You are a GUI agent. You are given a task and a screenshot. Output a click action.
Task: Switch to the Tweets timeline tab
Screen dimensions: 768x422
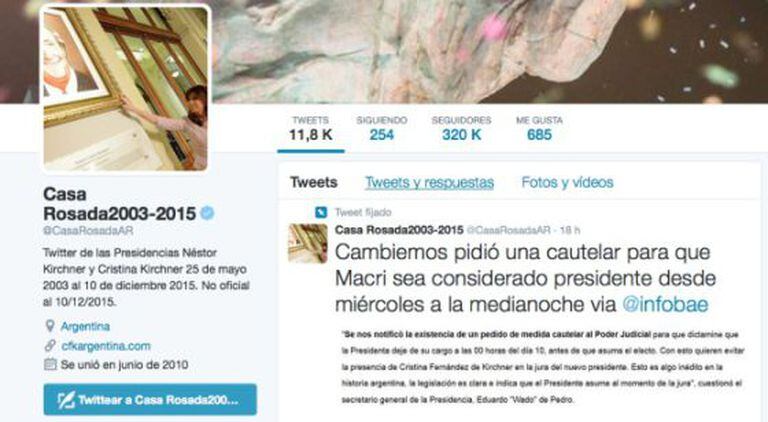click(x=313, y=183)
